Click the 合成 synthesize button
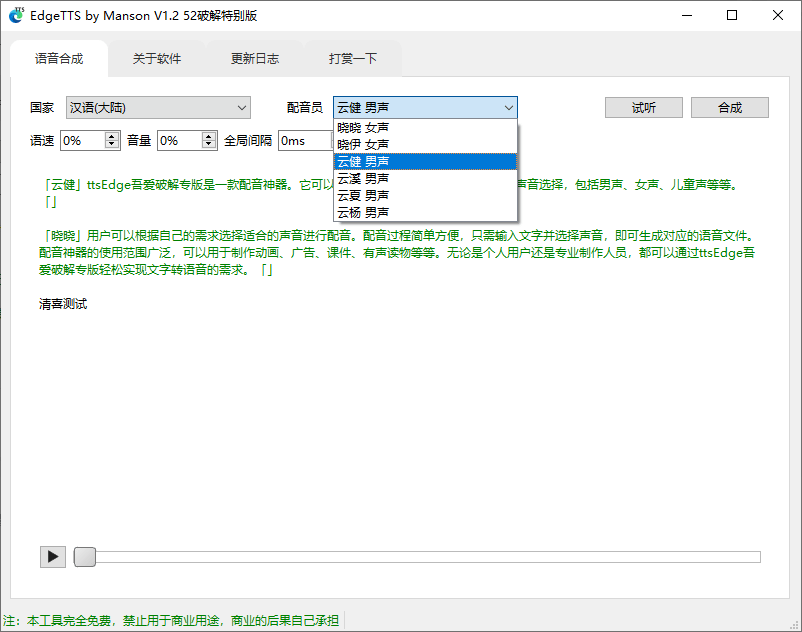The width and height of the screenshot is (802, 632). 729,107
